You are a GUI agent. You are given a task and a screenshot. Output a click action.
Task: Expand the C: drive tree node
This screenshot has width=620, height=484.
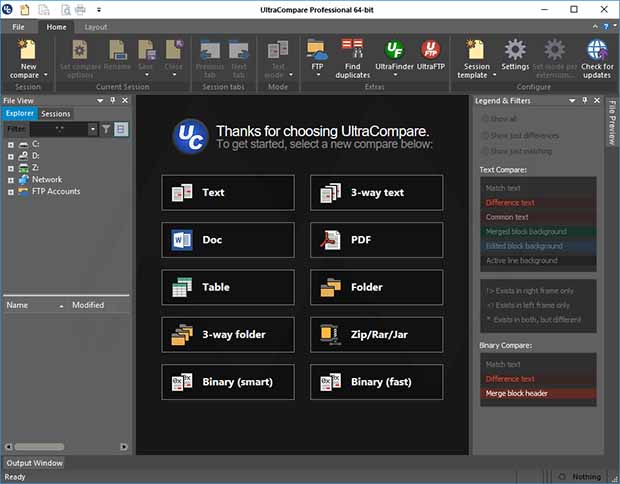[11, 145]
